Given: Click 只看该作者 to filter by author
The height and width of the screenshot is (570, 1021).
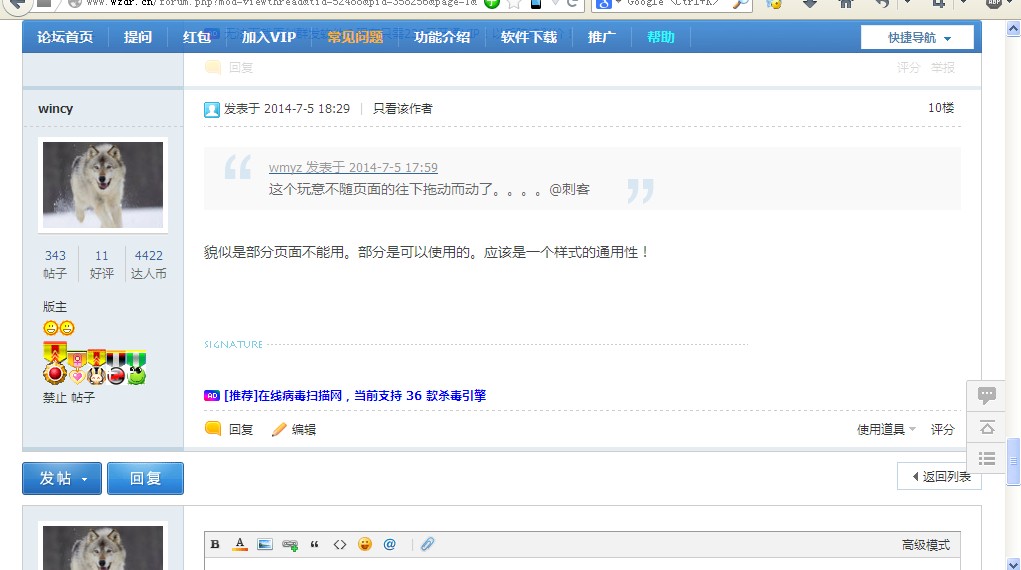Looking at the screenshot, I should pyautogui.click(x=402, y=109).
